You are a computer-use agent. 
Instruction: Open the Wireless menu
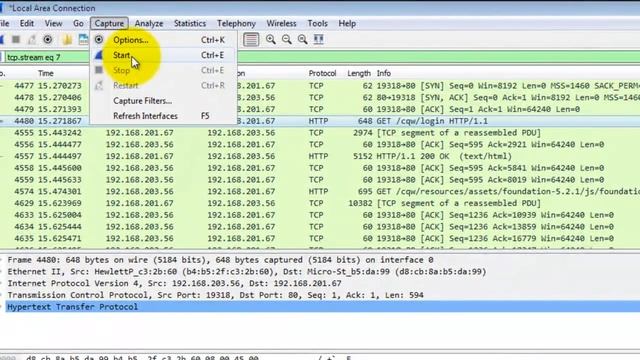pos(281,23)
